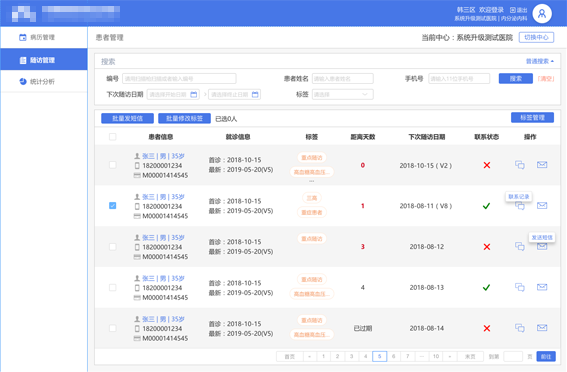Jump to 首页 first page
The height and width of the screenshot is (372, 567).
(289, 356)
